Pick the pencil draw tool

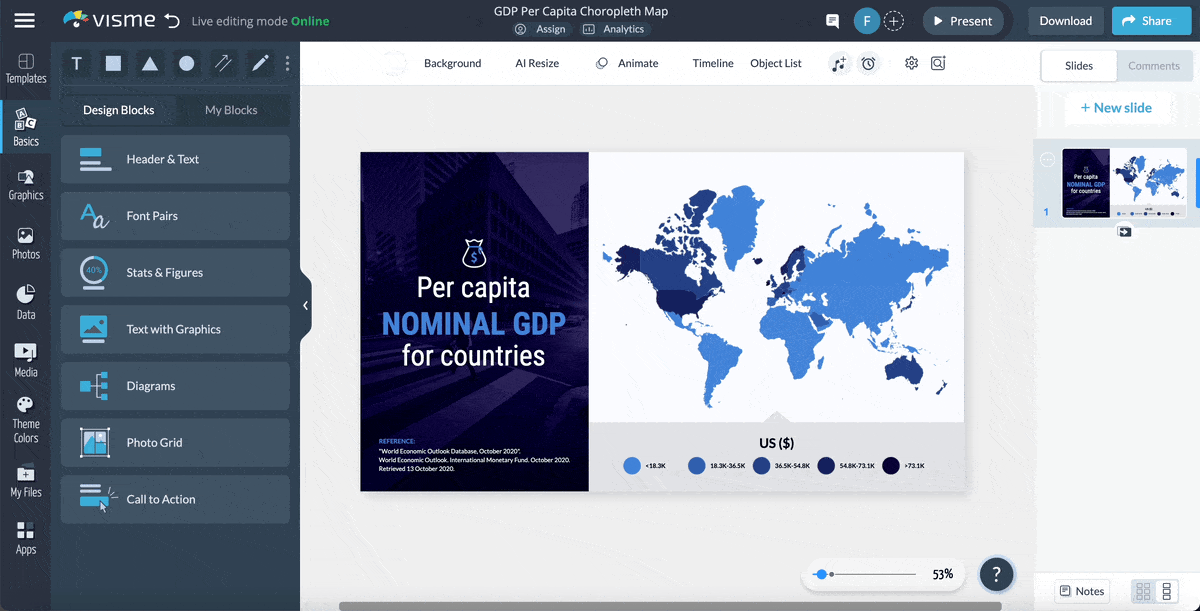[x=260, y=64]
